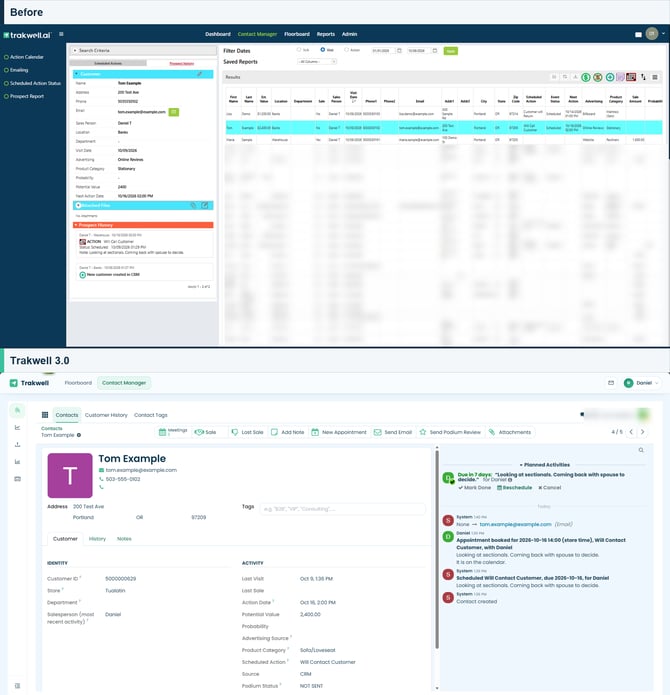Open the Saved Reports All Columns dropdown
Screen dimensions: 670x695
pyautogui.click(x=317, y=62)
